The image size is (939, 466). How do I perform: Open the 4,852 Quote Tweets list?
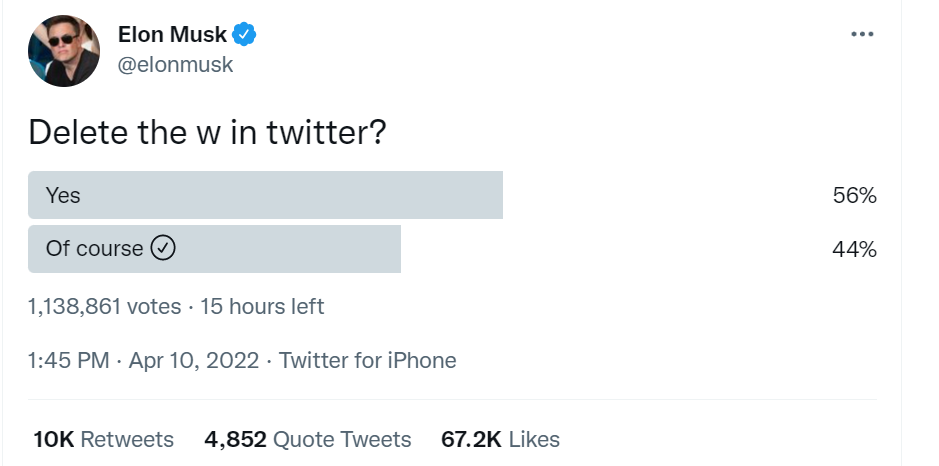click(307, 440)
